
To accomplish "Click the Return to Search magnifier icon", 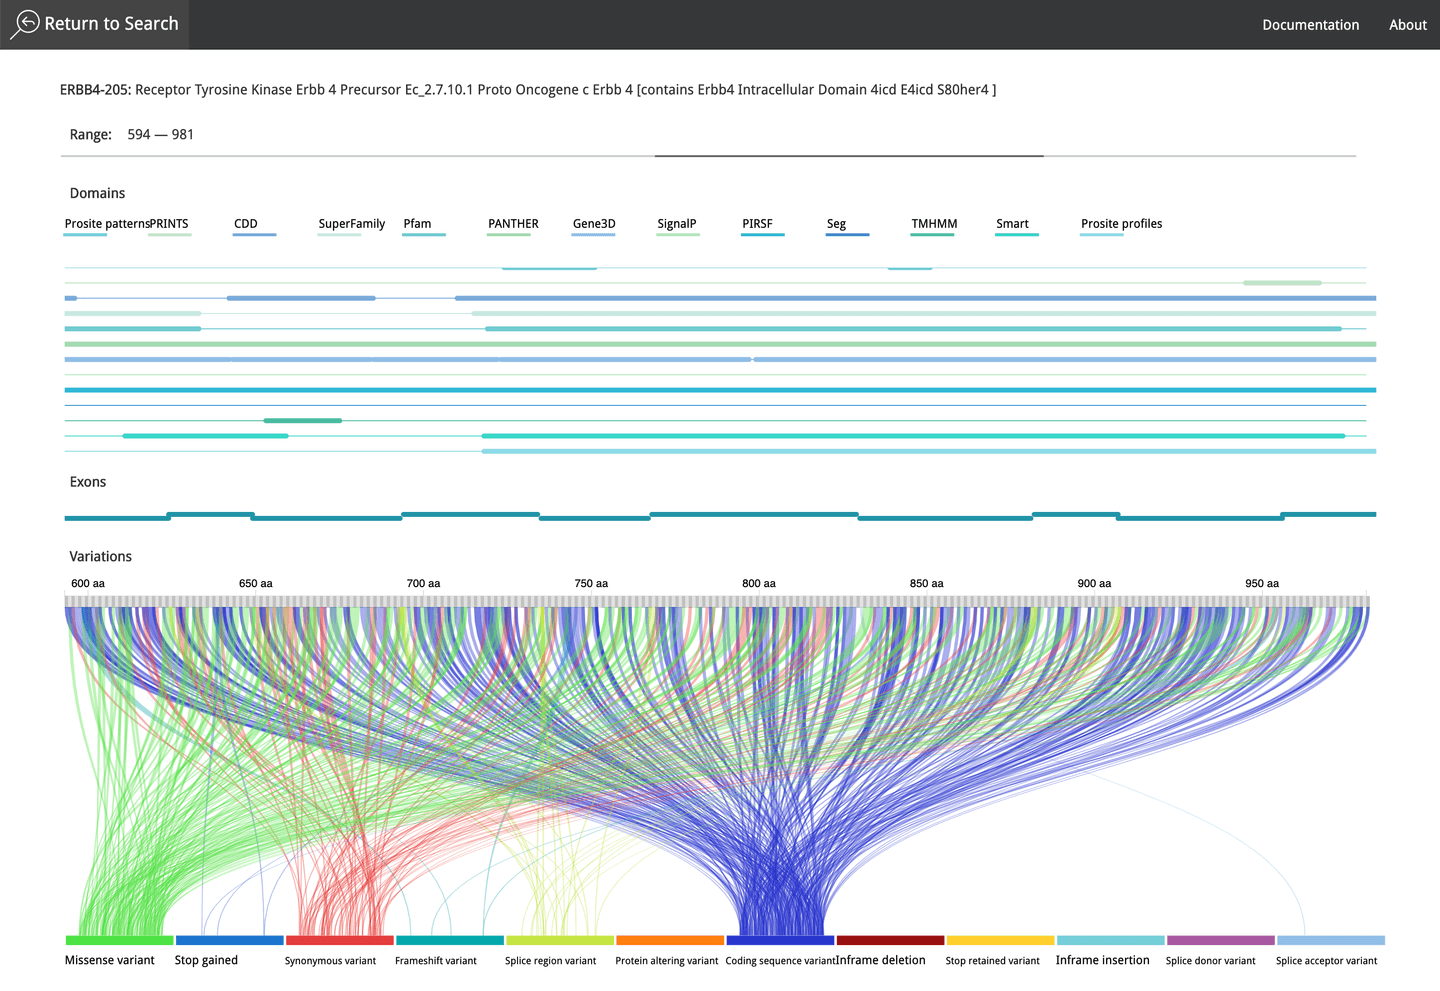I will tap(25, 24).
